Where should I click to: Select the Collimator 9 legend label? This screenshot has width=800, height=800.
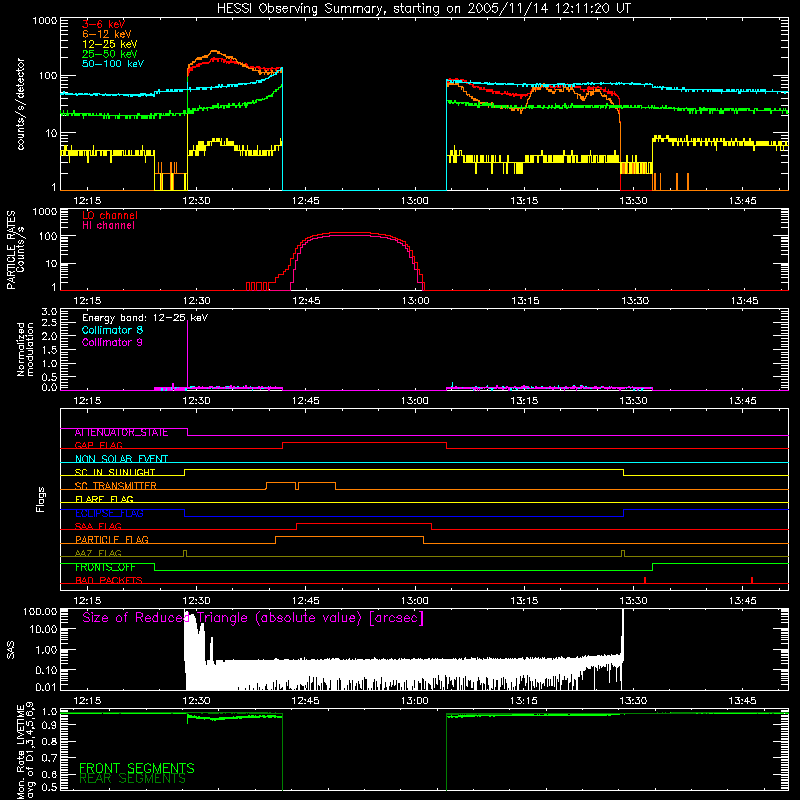coord(112,342)
